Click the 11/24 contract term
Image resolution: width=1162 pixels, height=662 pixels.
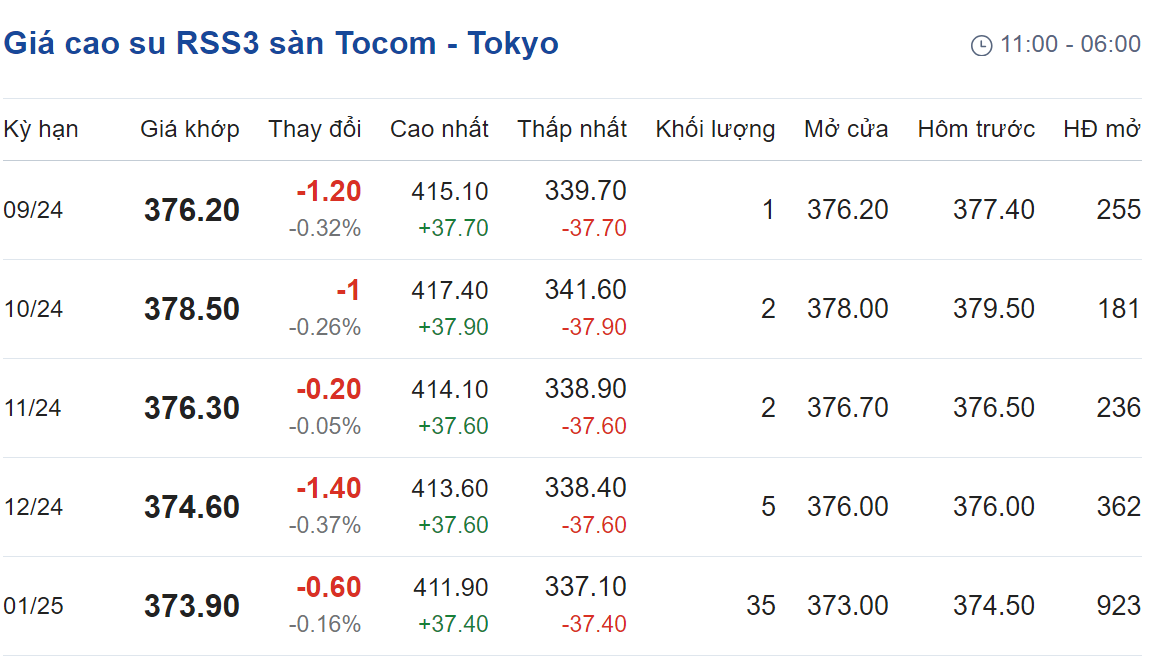33,408
